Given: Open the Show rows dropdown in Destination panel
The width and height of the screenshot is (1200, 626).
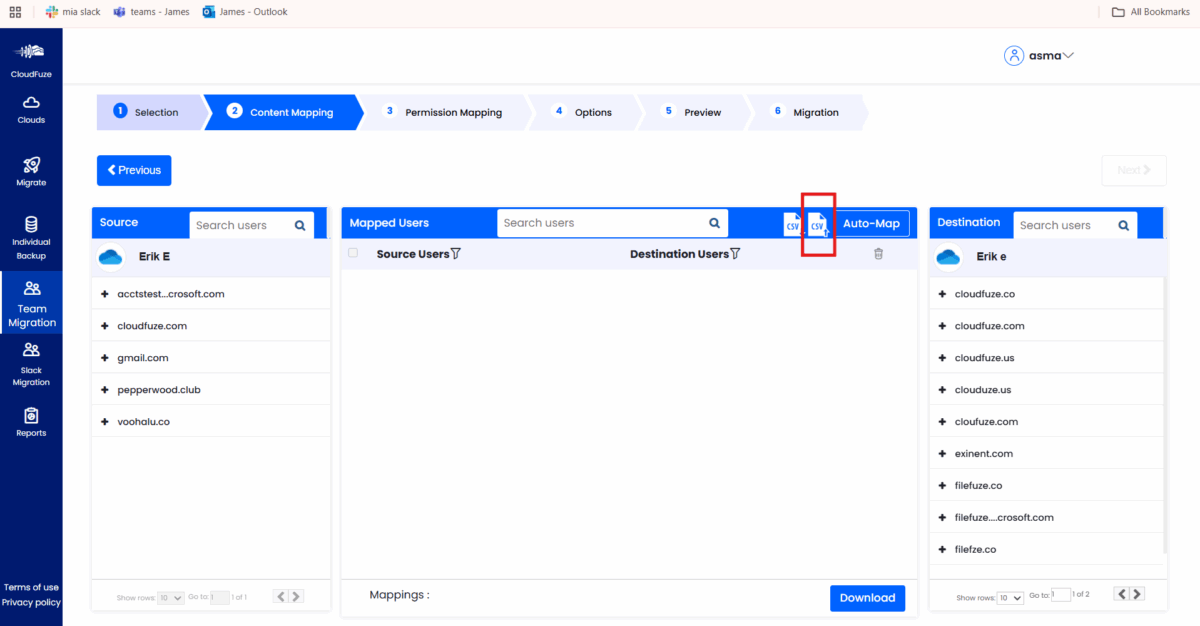Looking at the screenshot, I should 1011,596.
